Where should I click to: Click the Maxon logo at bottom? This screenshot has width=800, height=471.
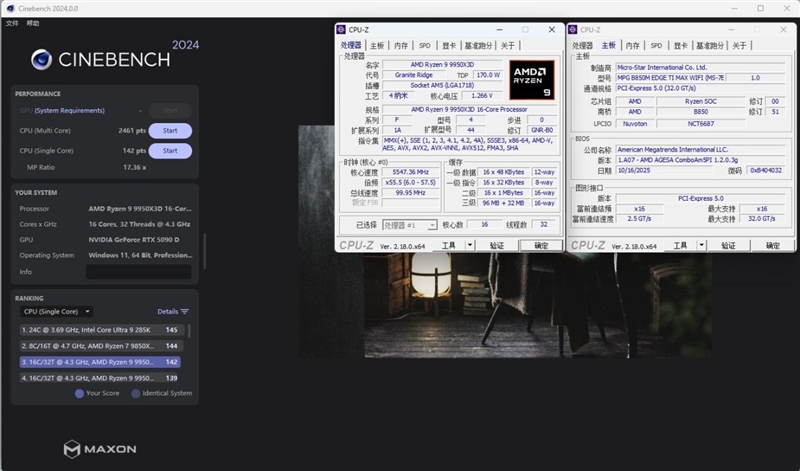(x=73, y=449)
